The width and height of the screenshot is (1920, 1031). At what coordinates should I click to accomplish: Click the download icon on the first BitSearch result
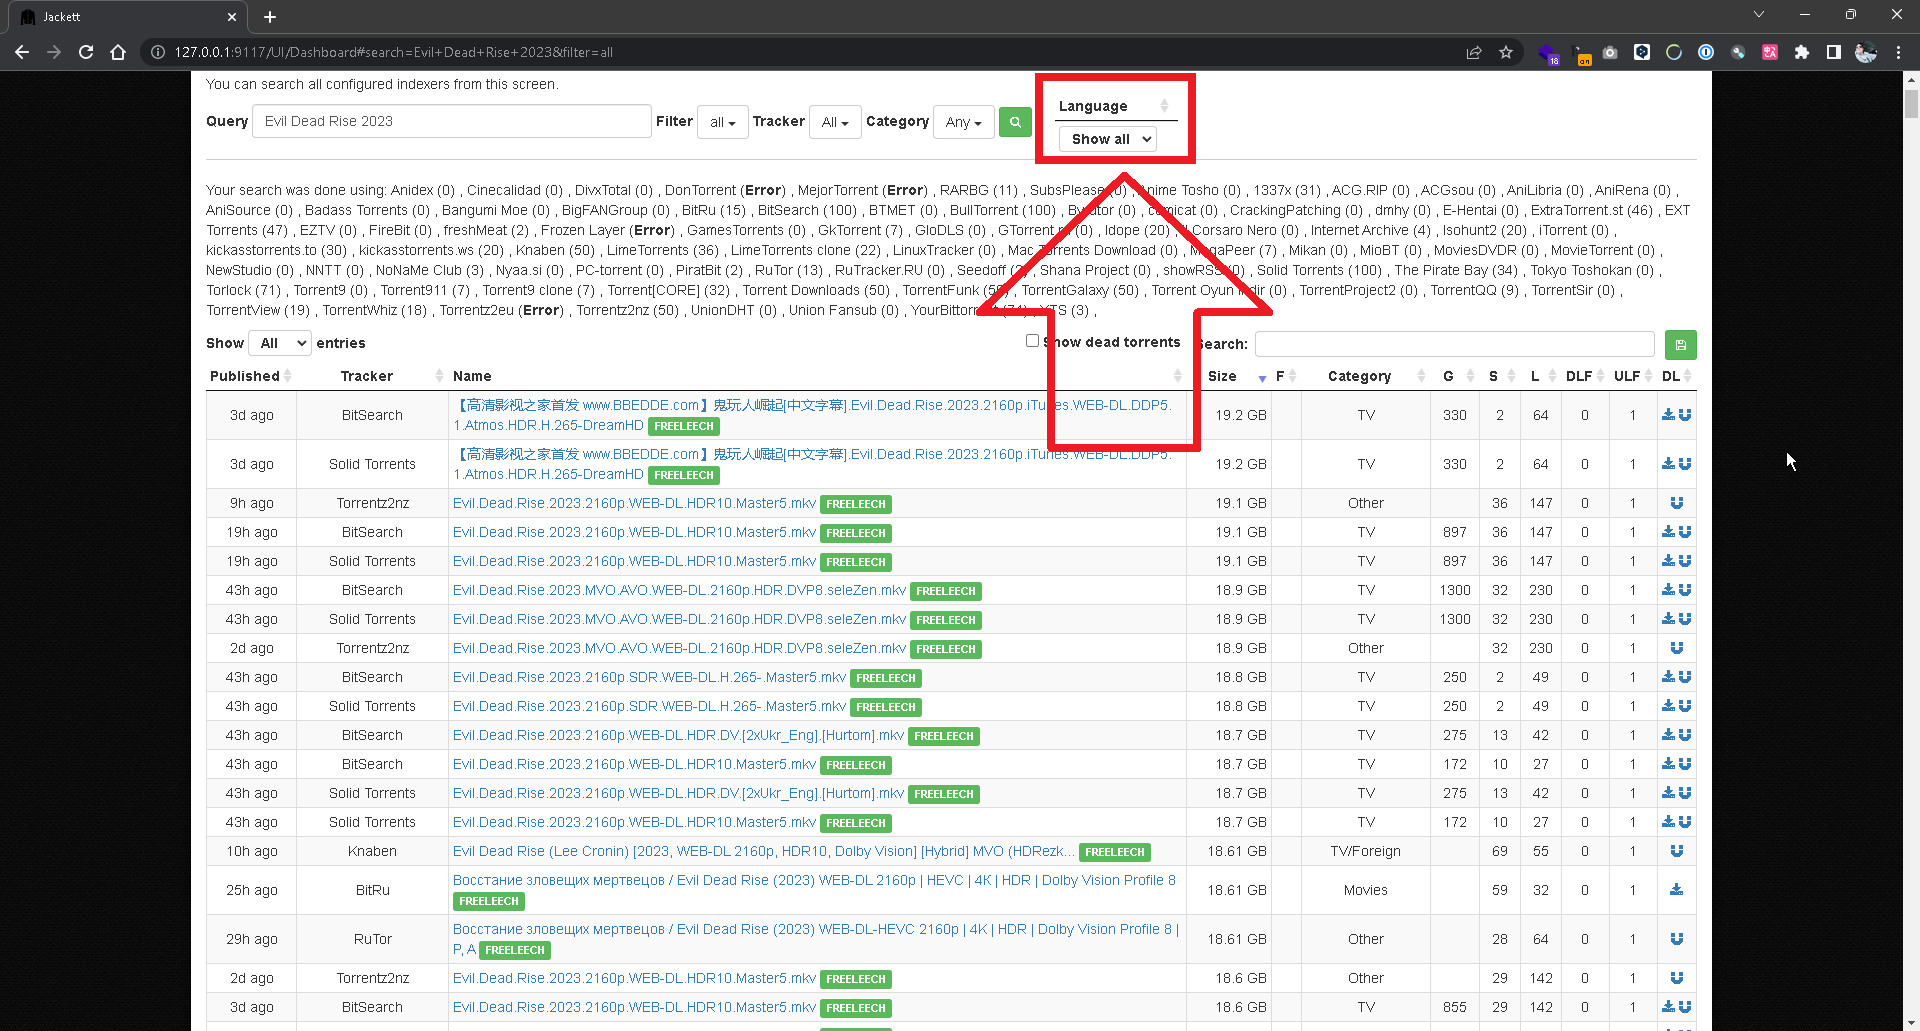[x=1666, y=414]
